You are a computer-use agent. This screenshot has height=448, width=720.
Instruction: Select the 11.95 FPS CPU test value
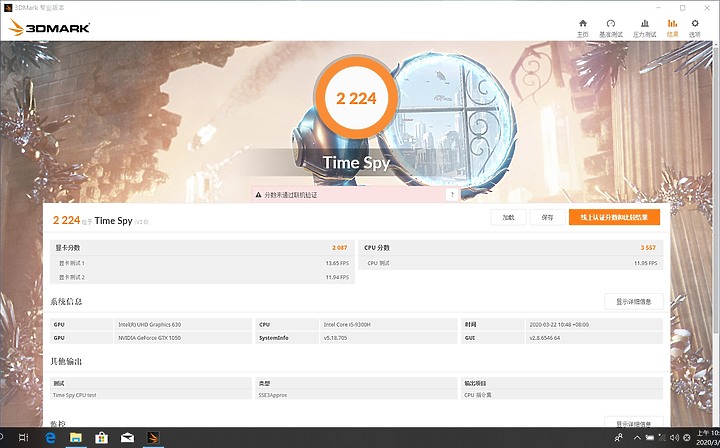pos(646,263)
